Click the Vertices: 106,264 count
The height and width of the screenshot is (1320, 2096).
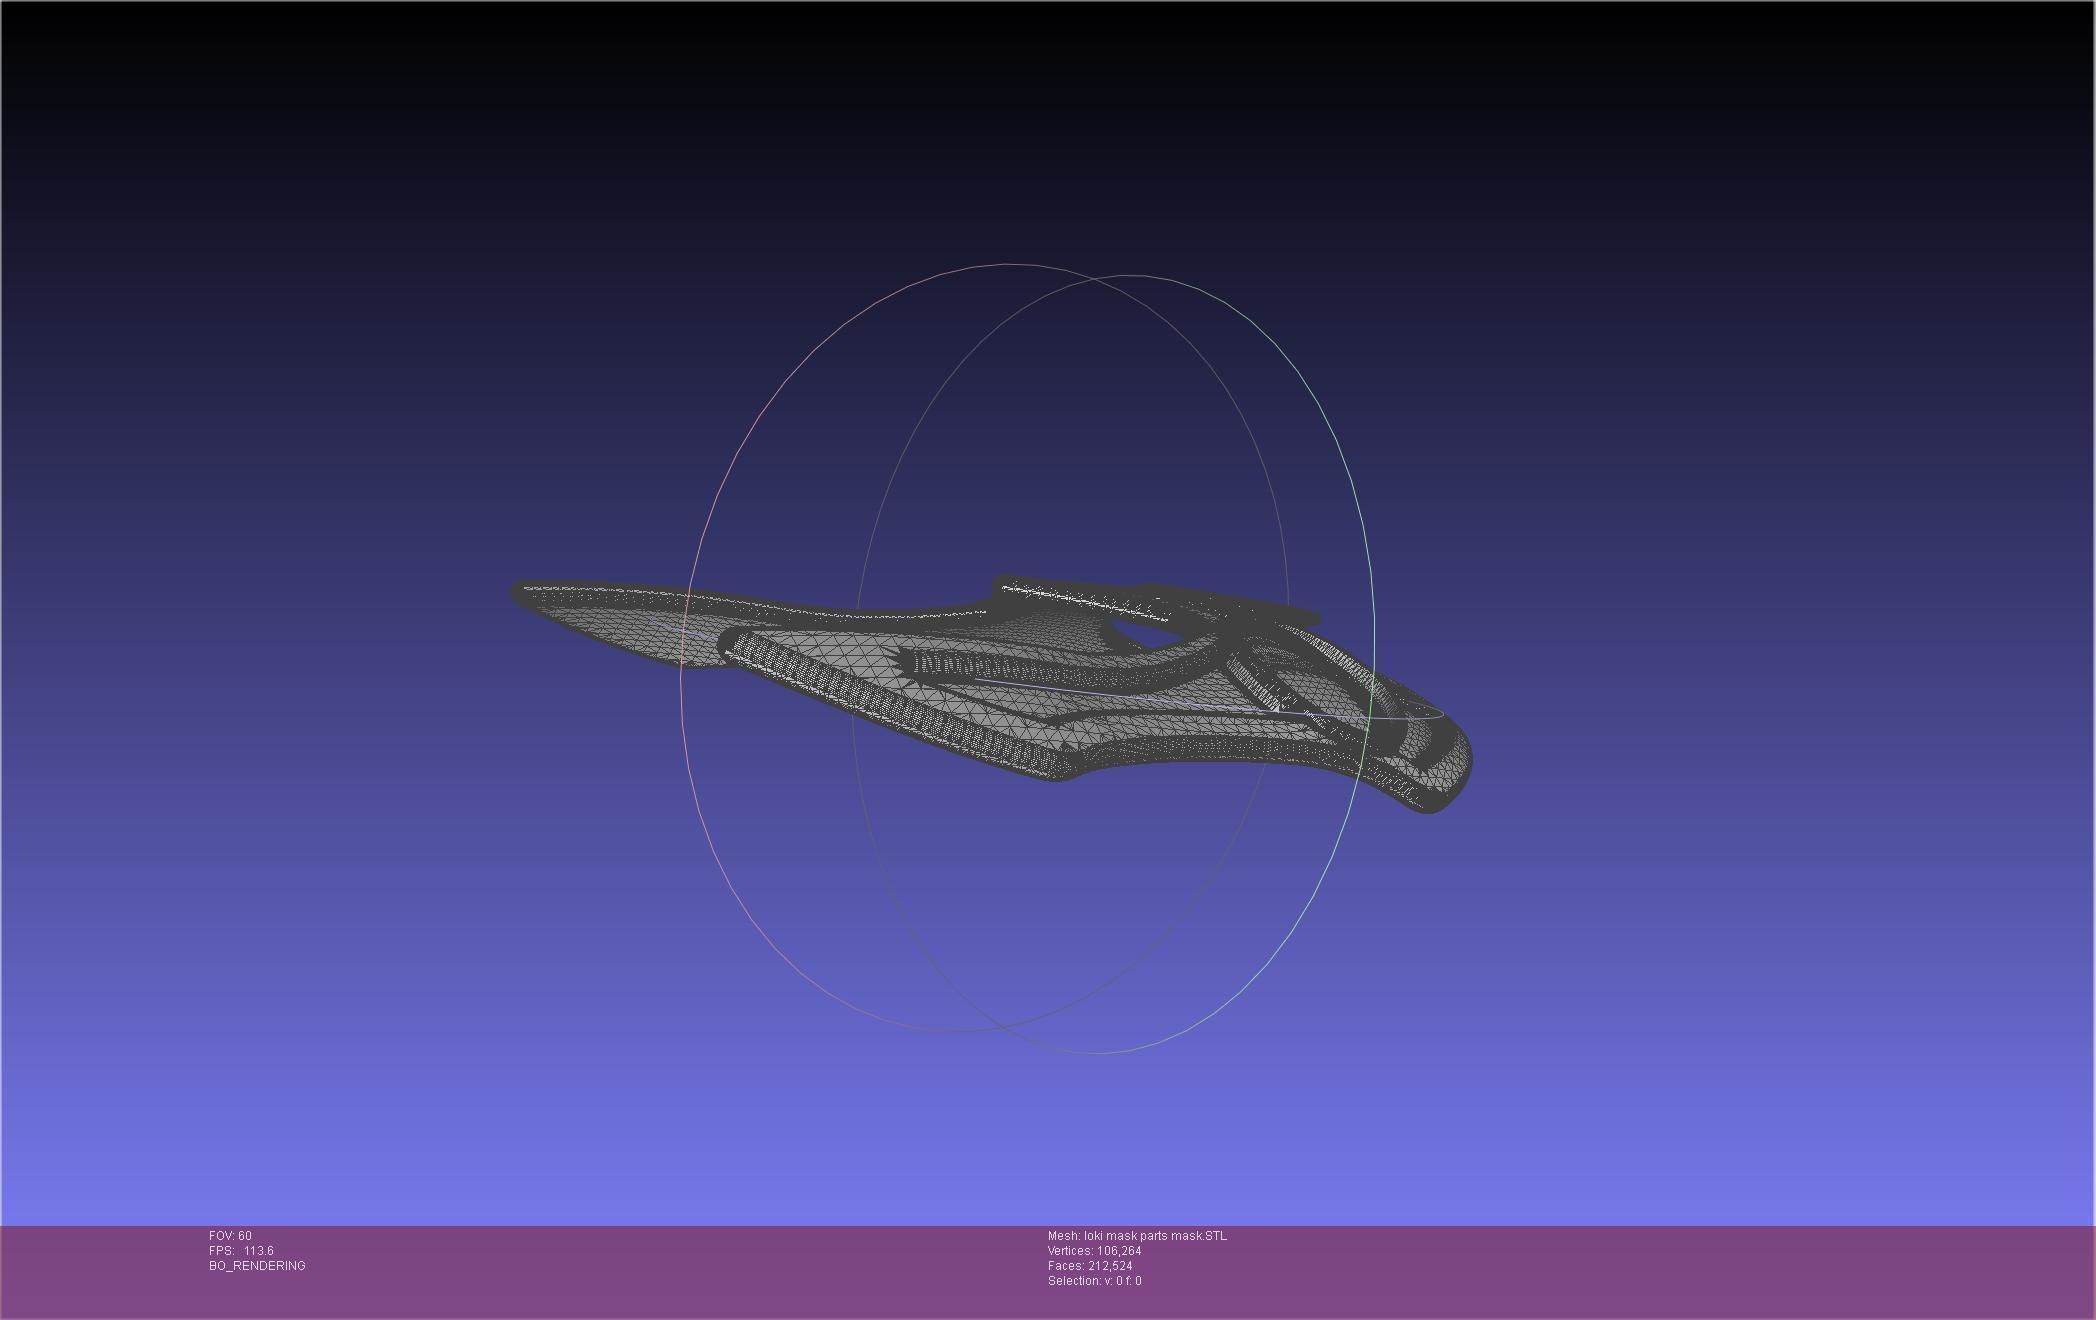coord(1094,1251)
